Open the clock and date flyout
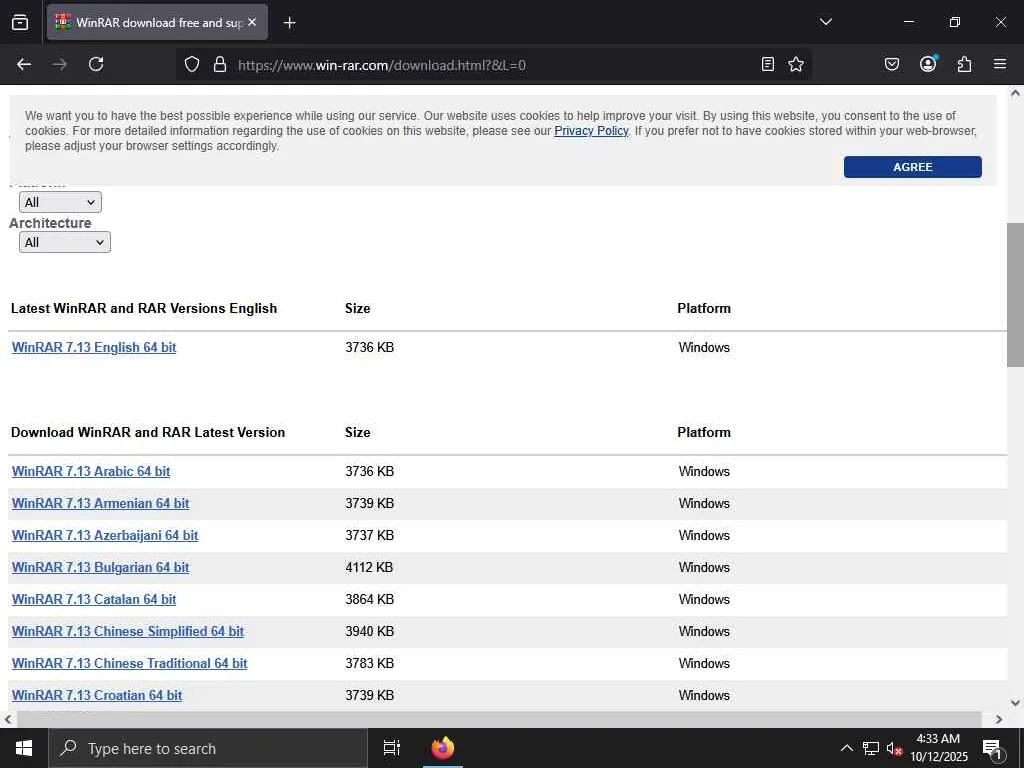 (939, 748)
